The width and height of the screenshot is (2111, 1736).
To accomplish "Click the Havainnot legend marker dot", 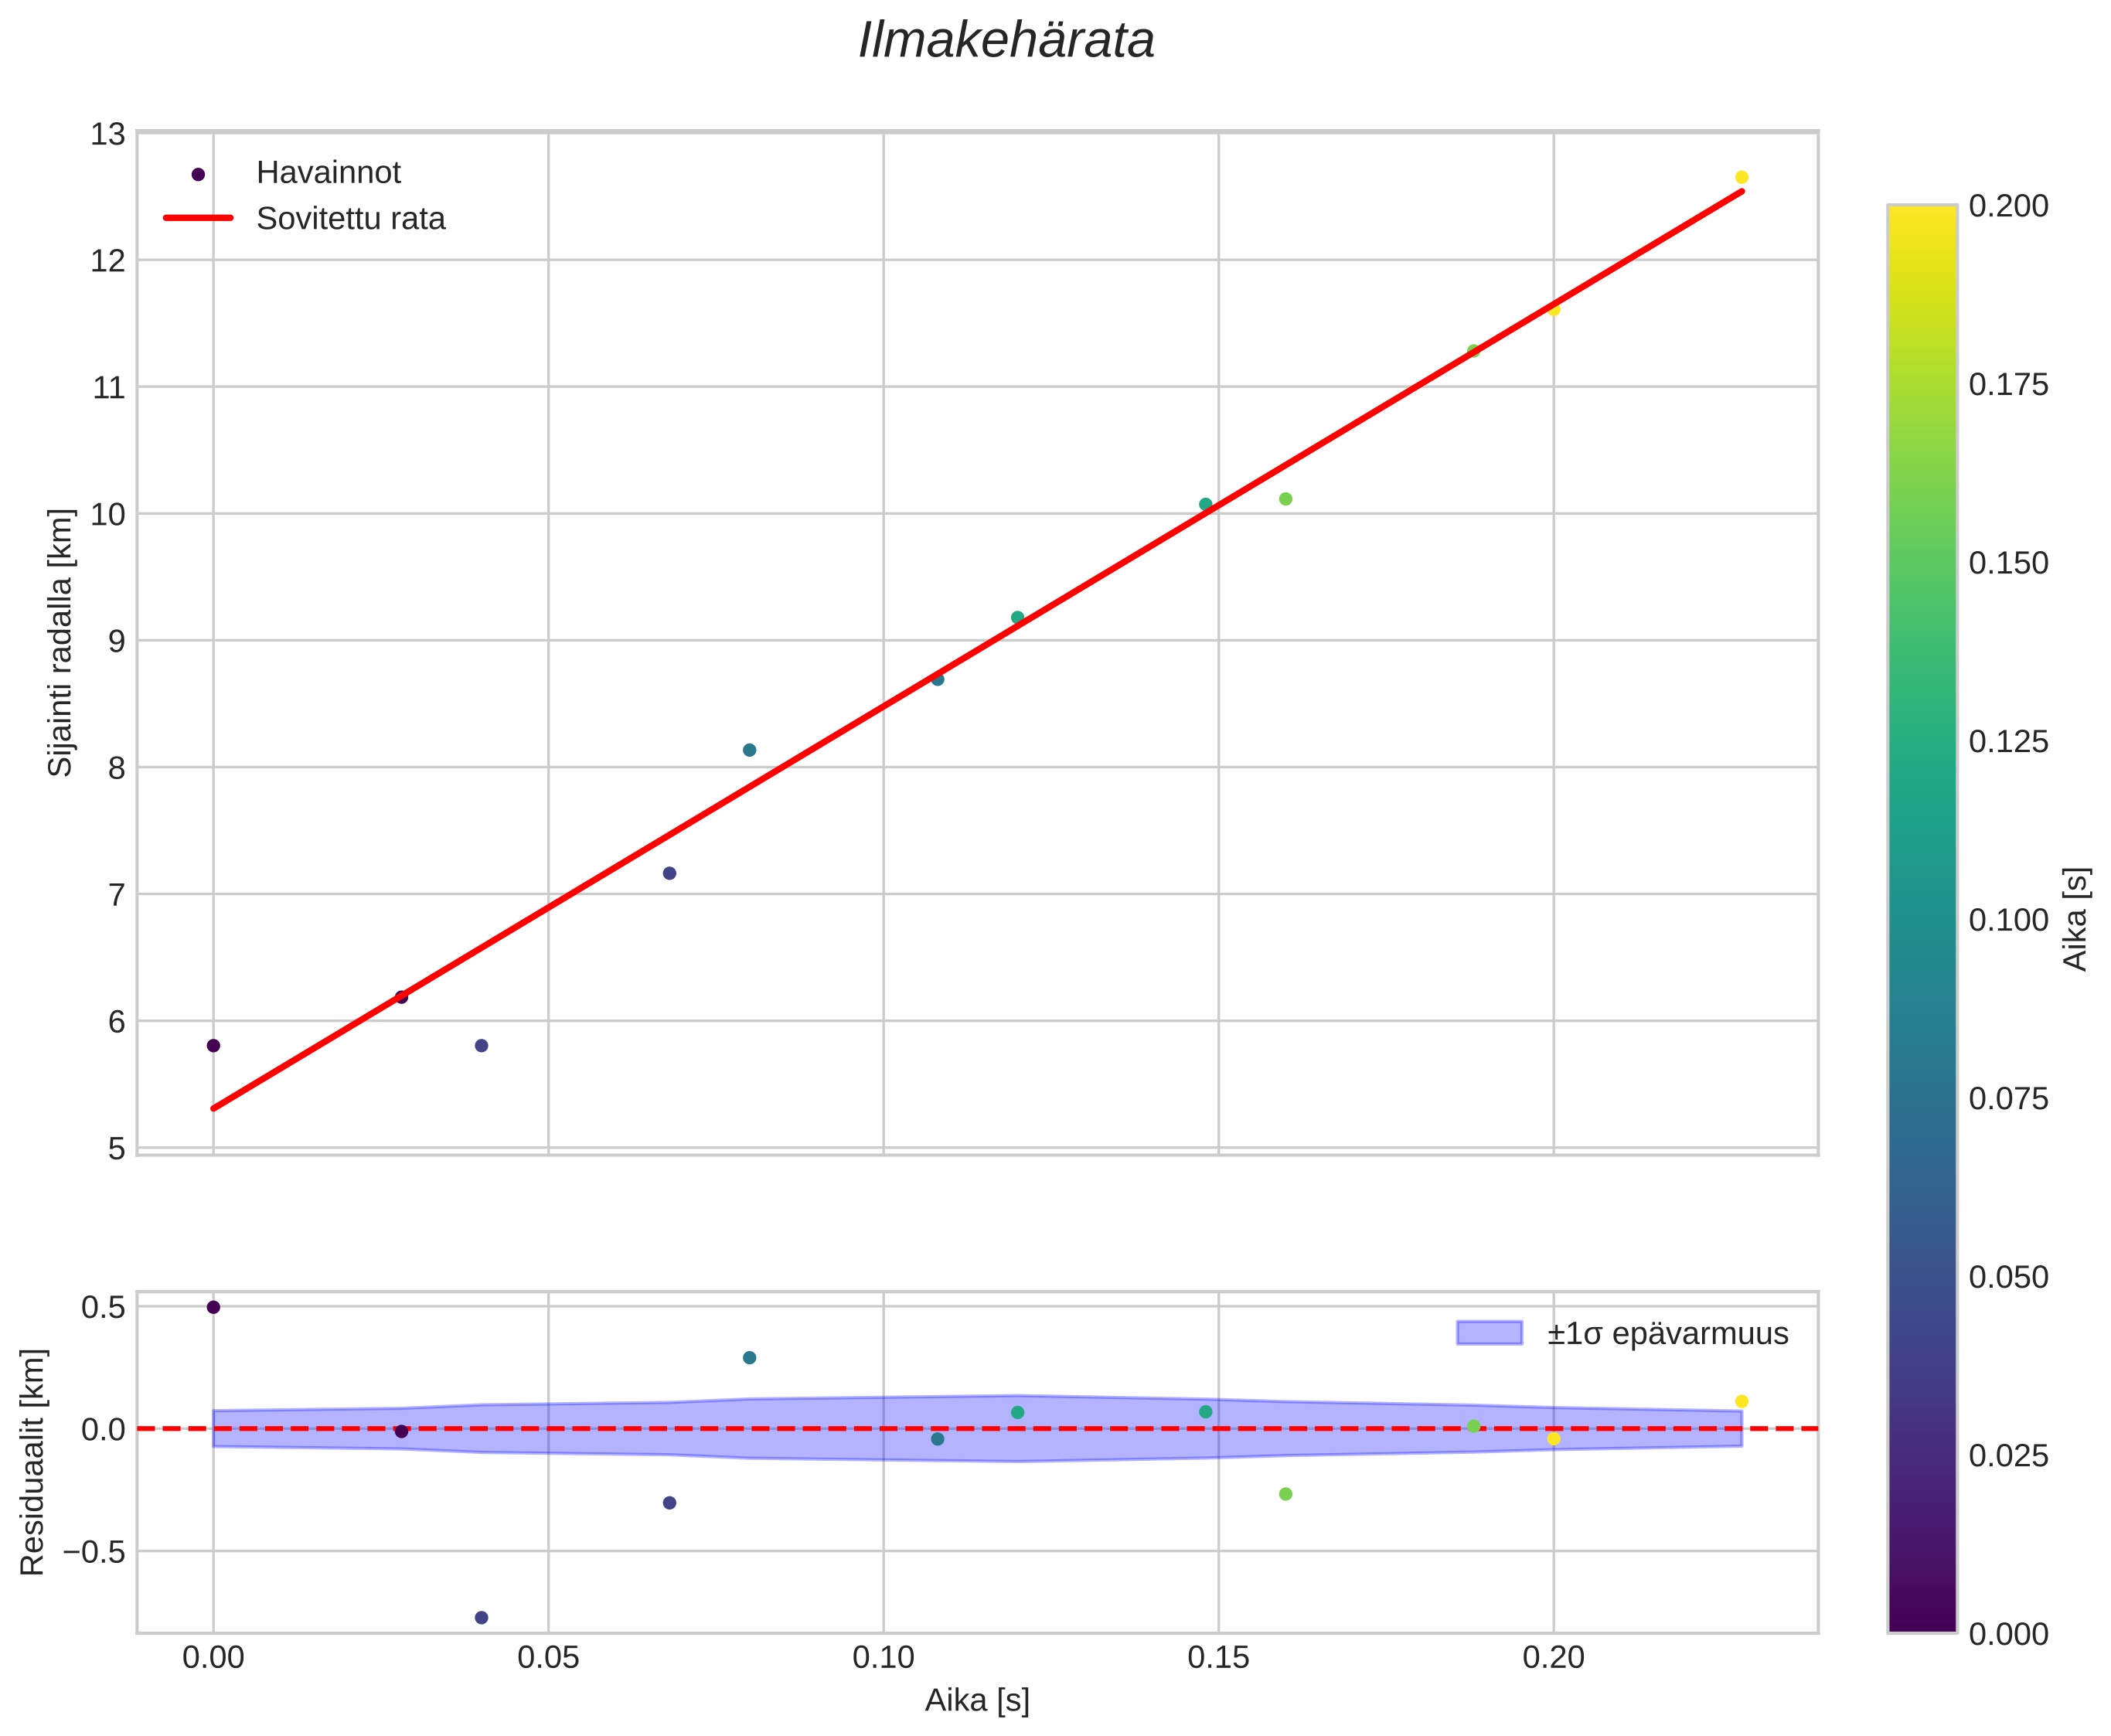I will pos(198,174).
